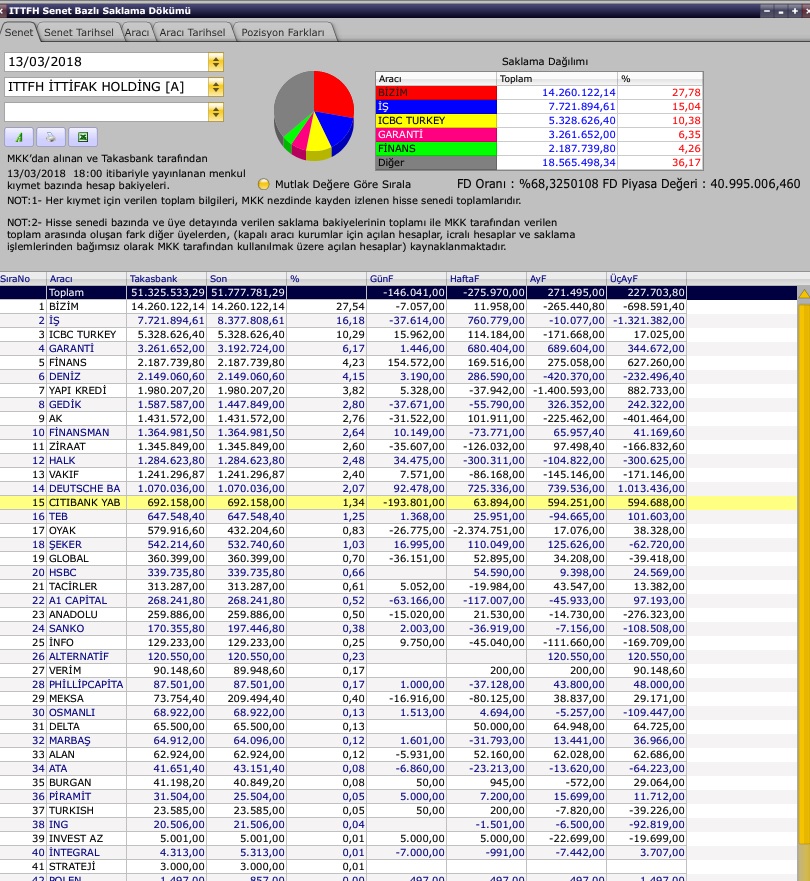Screen dimensions: 810x881
Task: Click the printer icon button
Action: click(x=51, y=137)
